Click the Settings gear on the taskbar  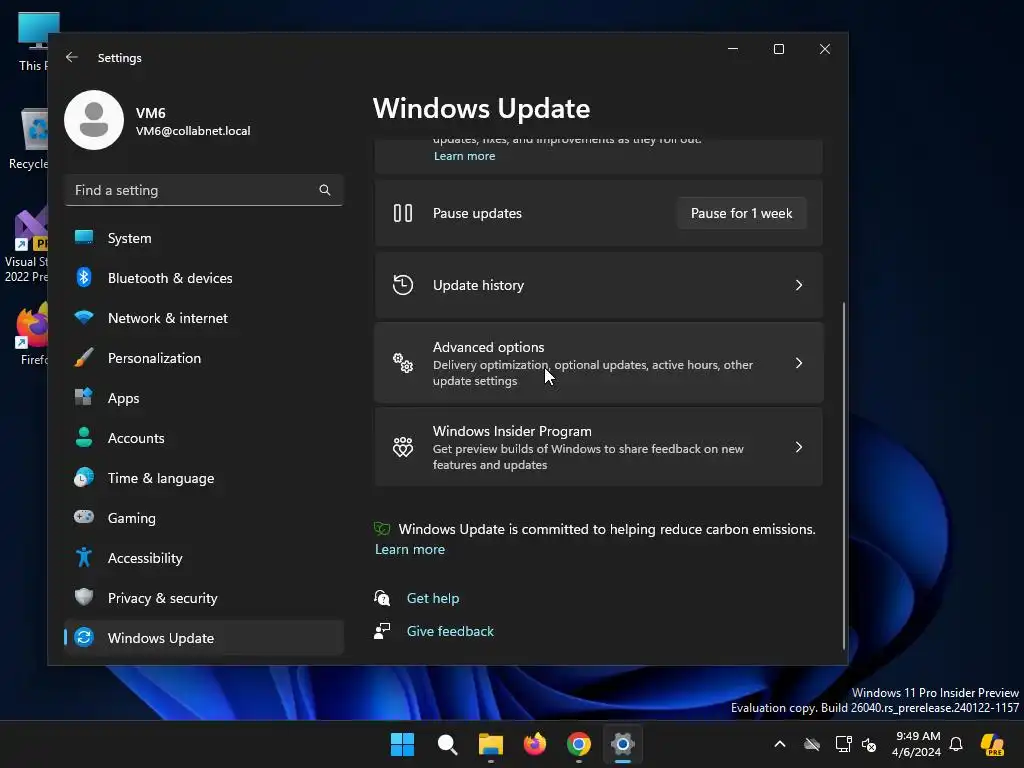622,744
